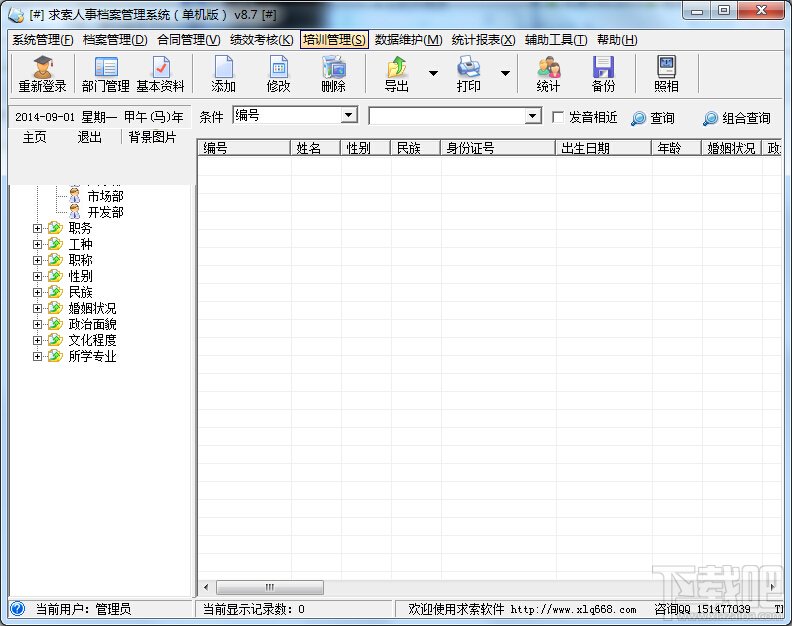Image resolution: width=792 pixels, height=626 pixels.
Task: Open 部门管理 department management icon
Action: pyautogui.click(x=106, y=67)
